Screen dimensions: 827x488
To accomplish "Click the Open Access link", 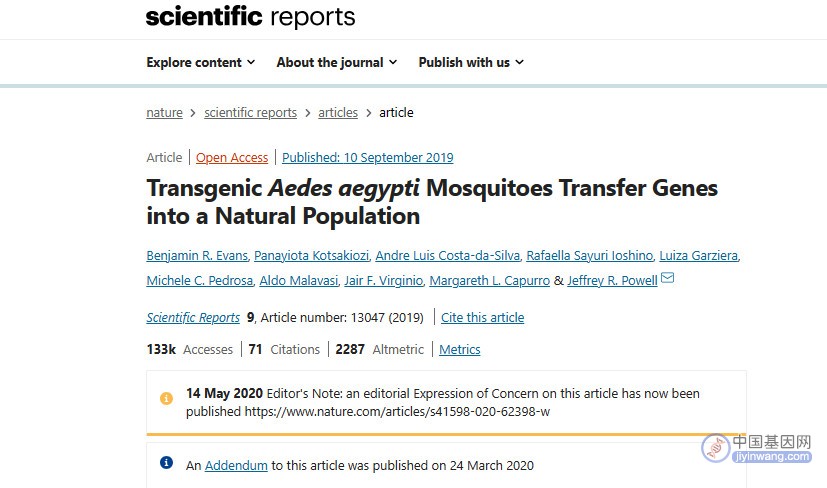I will [232, 157].
